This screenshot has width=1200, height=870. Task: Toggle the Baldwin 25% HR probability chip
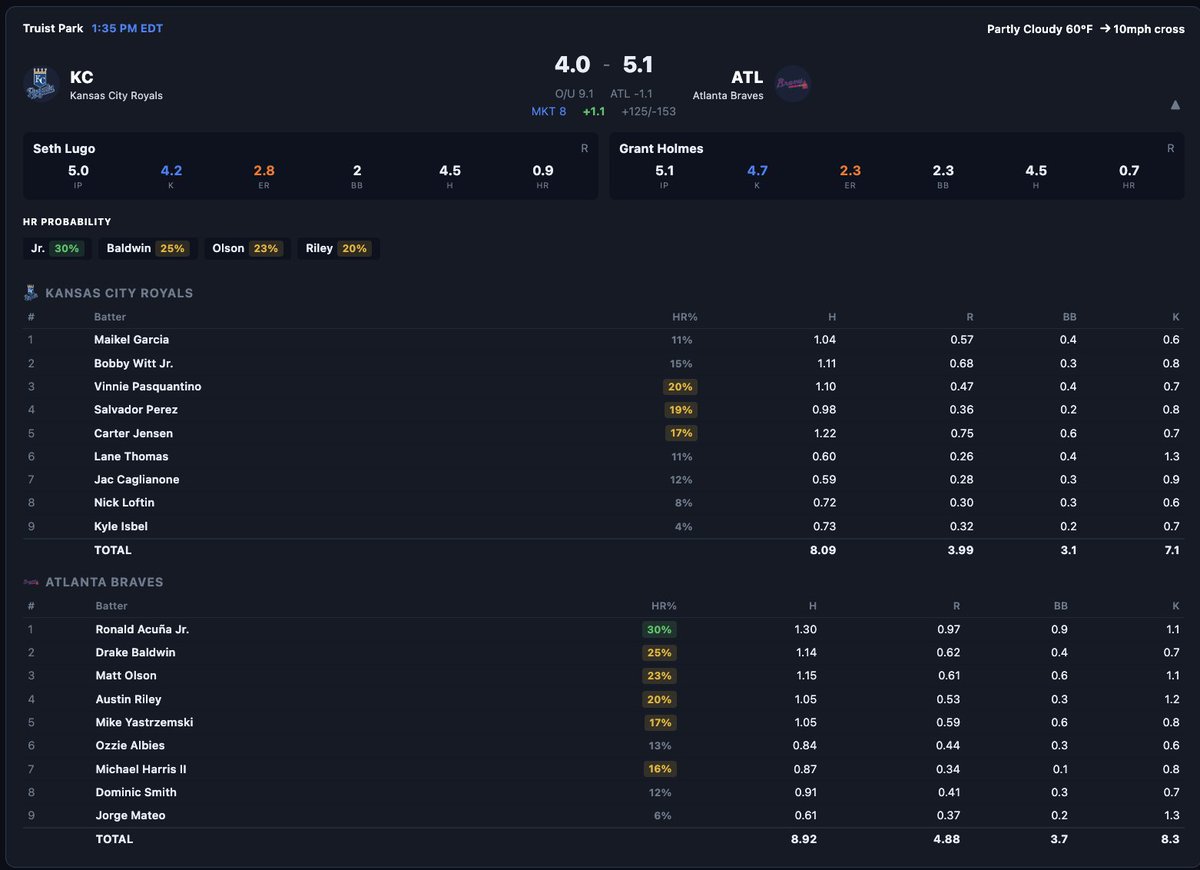coord(146,248)
